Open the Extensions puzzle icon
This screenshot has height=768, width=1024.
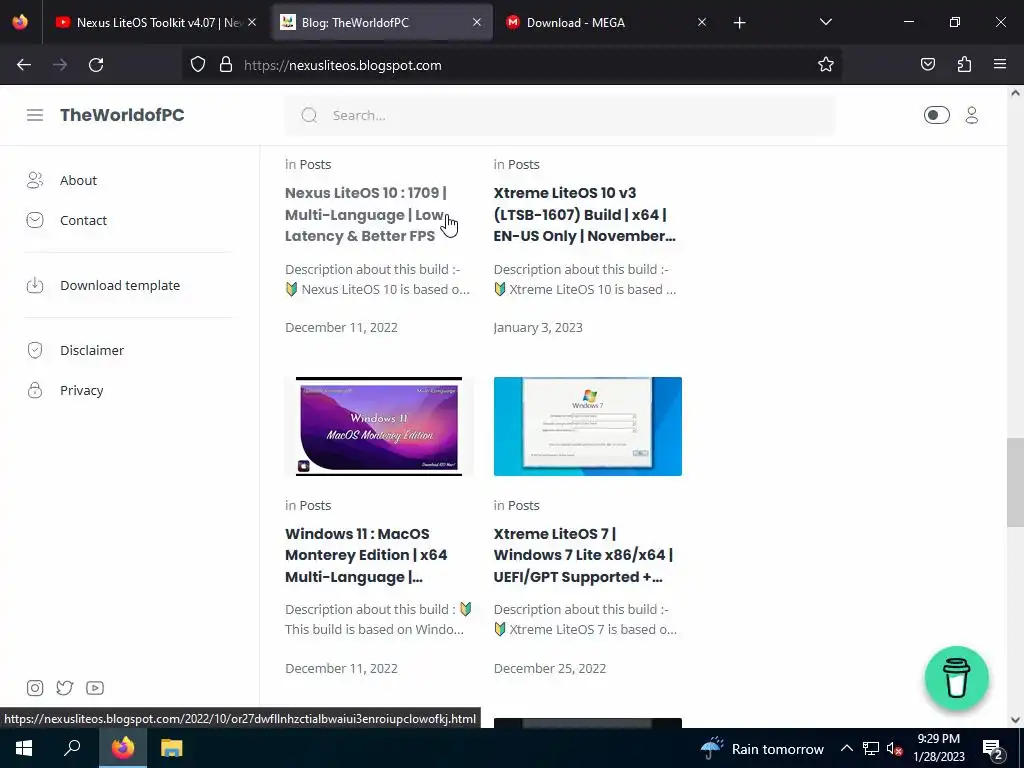pos(964,65)
